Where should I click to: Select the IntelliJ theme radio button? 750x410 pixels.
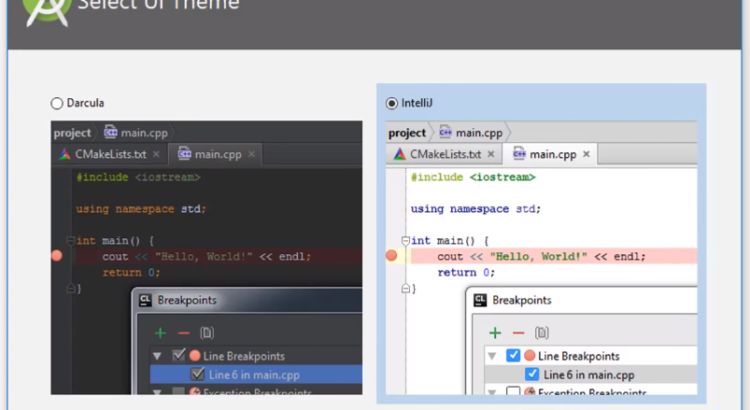click(391, 103)
